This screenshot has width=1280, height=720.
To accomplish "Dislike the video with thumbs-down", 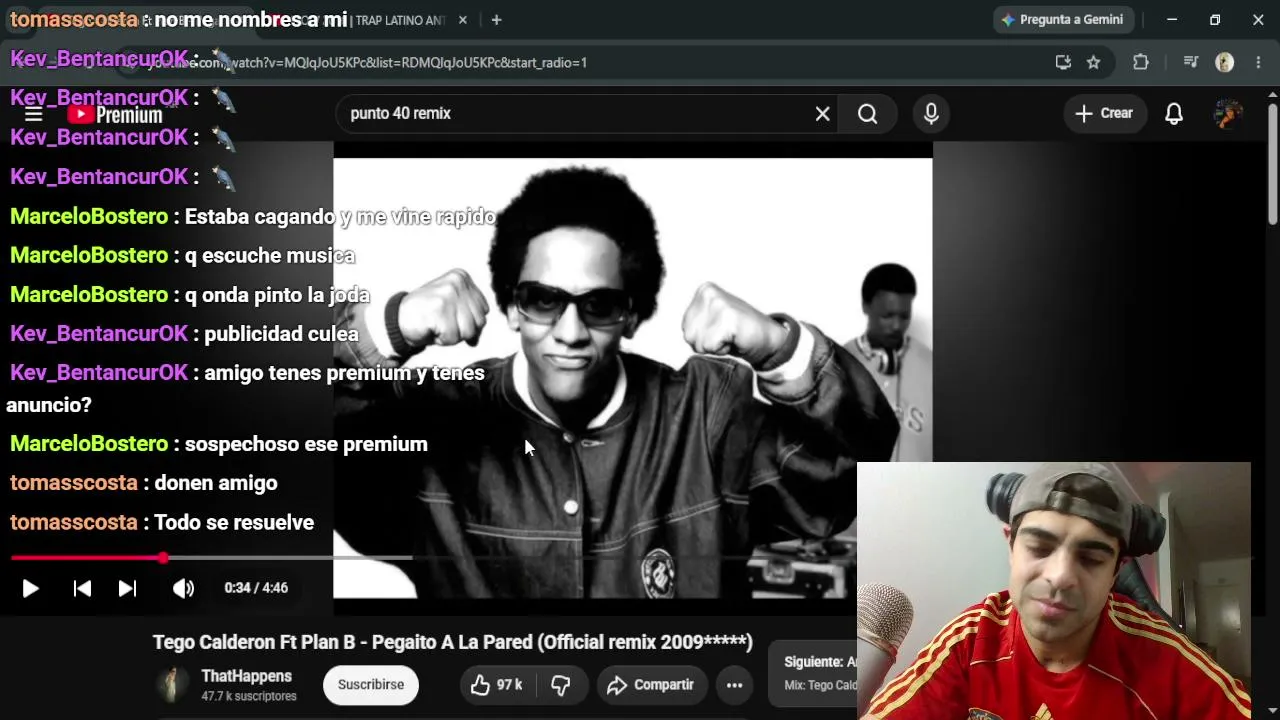I will (x=561, y=685).
